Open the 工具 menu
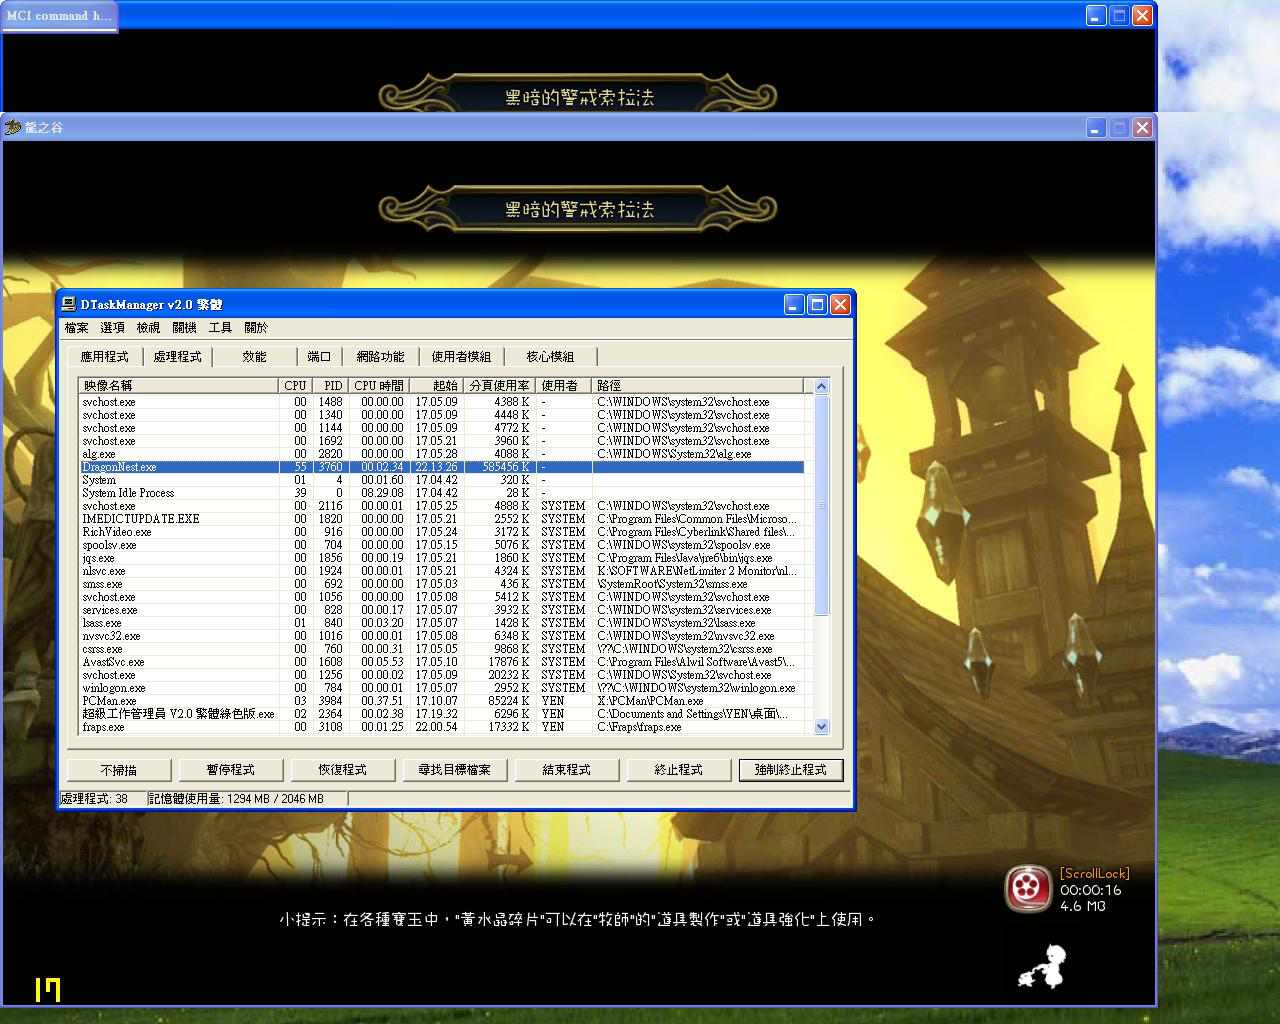Image resolution: width=1280 pixels, height=1024 pixels. tap(220, 328)
